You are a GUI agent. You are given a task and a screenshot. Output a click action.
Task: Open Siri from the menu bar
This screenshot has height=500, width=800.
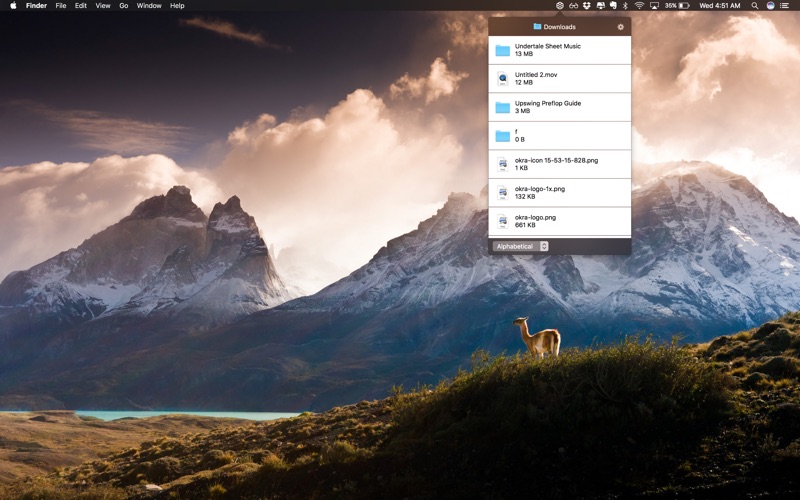(x=770, y=6)
